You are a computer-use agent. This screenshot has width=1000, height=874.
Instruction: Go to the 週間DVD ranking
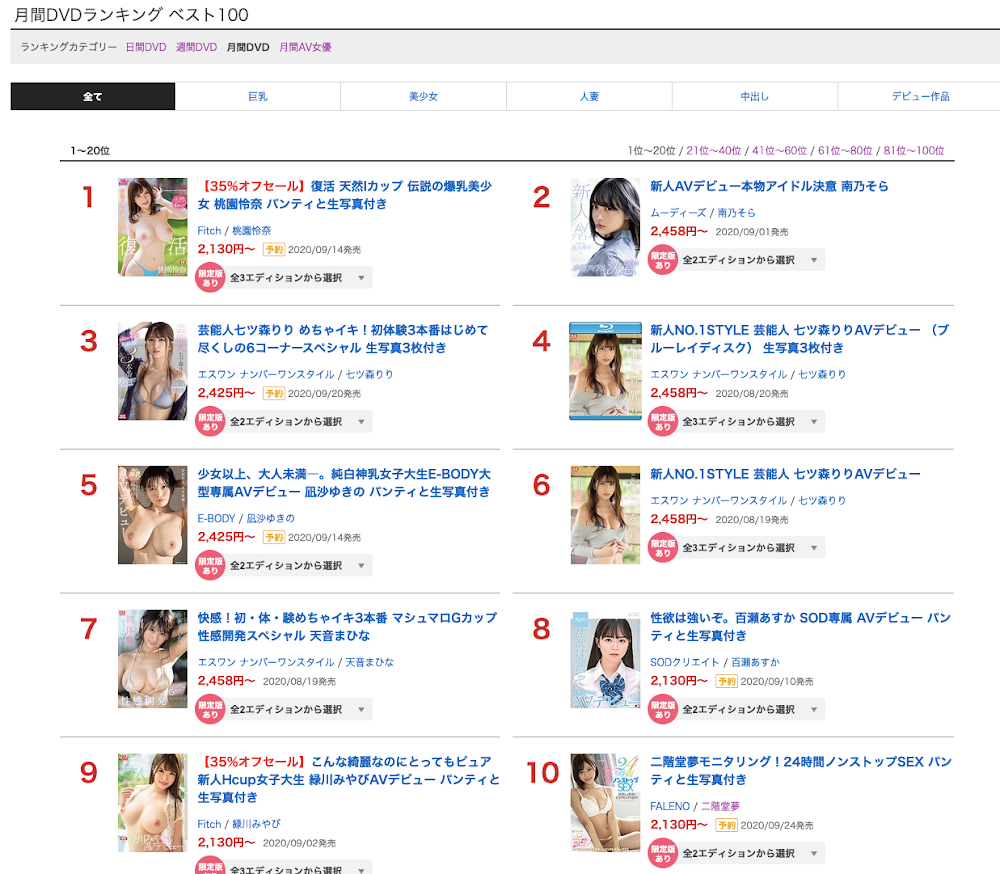tap(196, 47)
